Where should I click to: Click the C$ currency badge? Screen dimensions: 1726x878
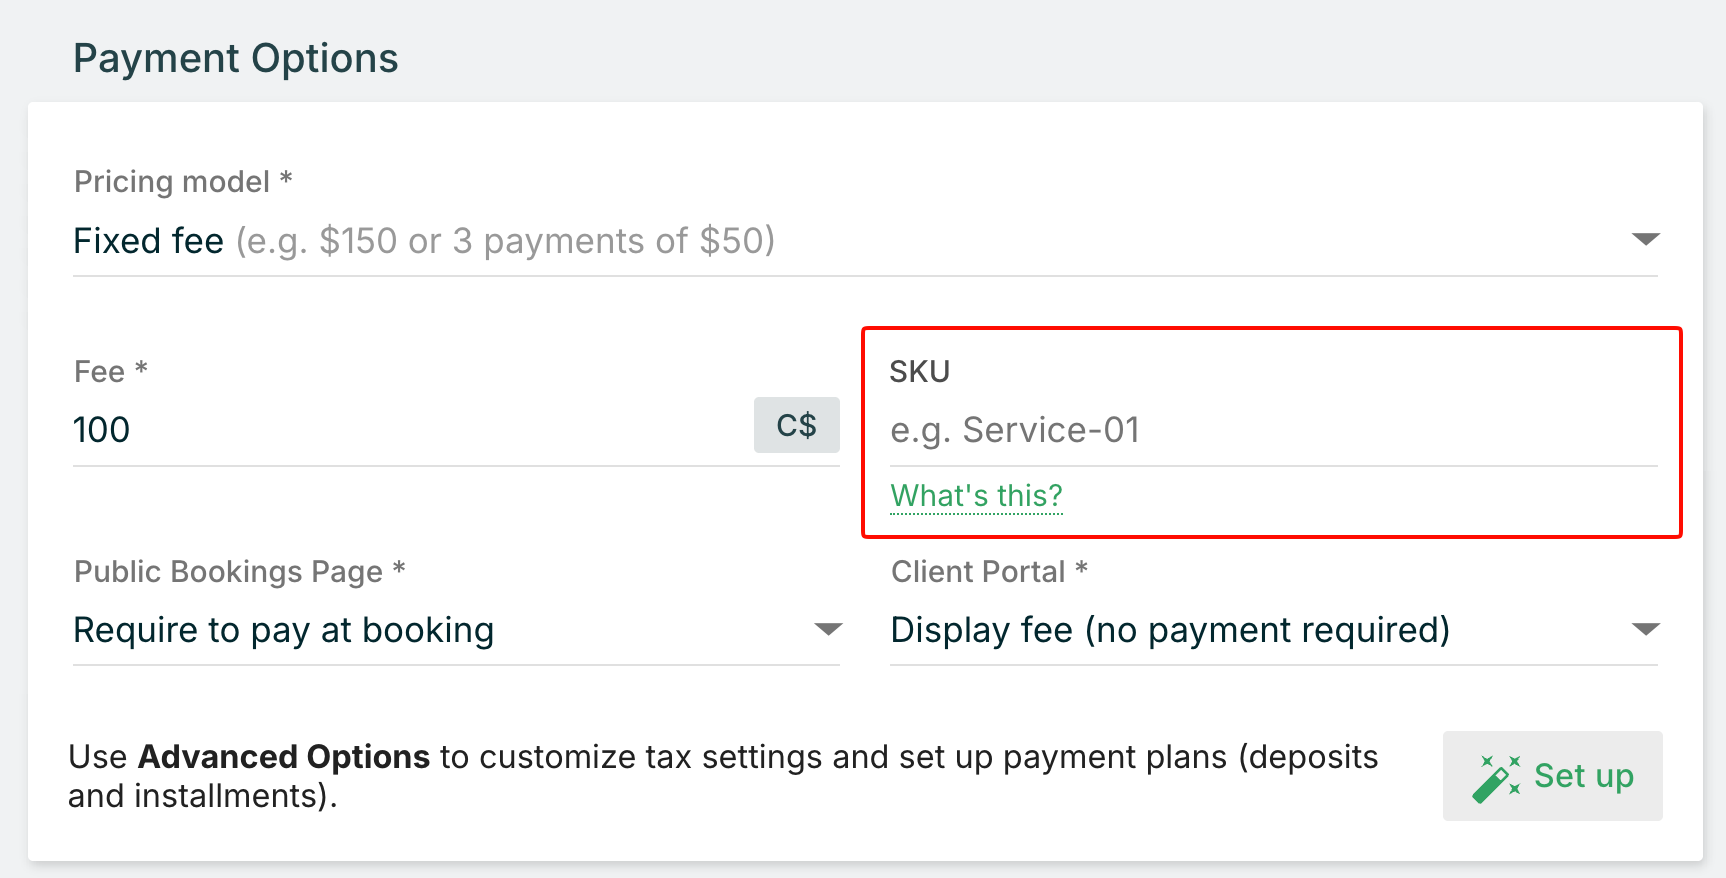pyautogui.click(x=797, y=425)
